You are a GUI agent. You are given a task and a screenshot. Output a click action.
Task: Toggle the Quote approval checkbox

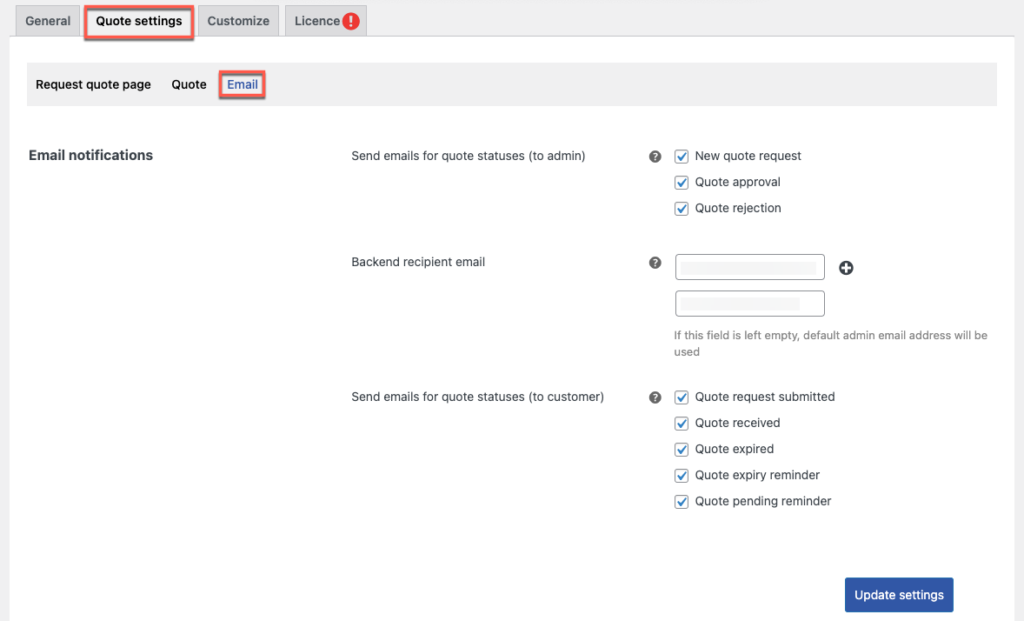coord(682,182)
